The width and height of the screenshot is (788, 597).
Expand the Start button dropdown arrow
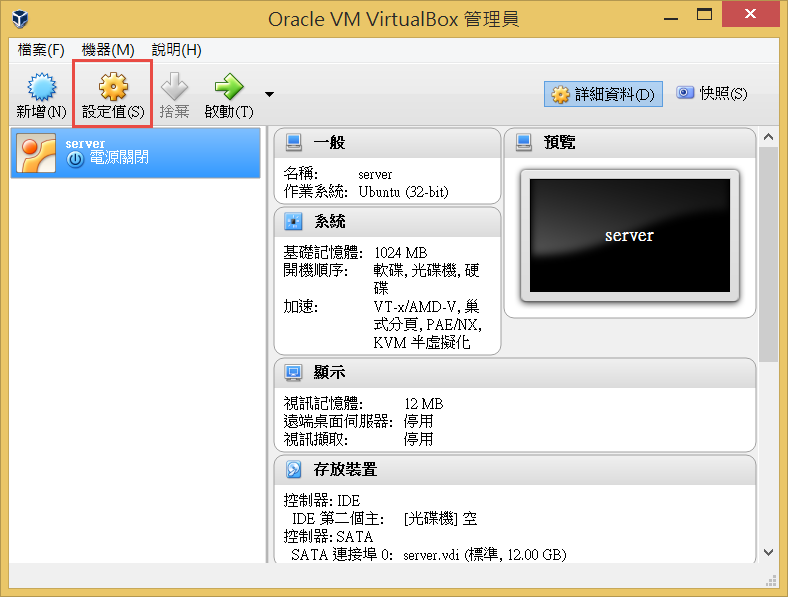tap(269, 94)
